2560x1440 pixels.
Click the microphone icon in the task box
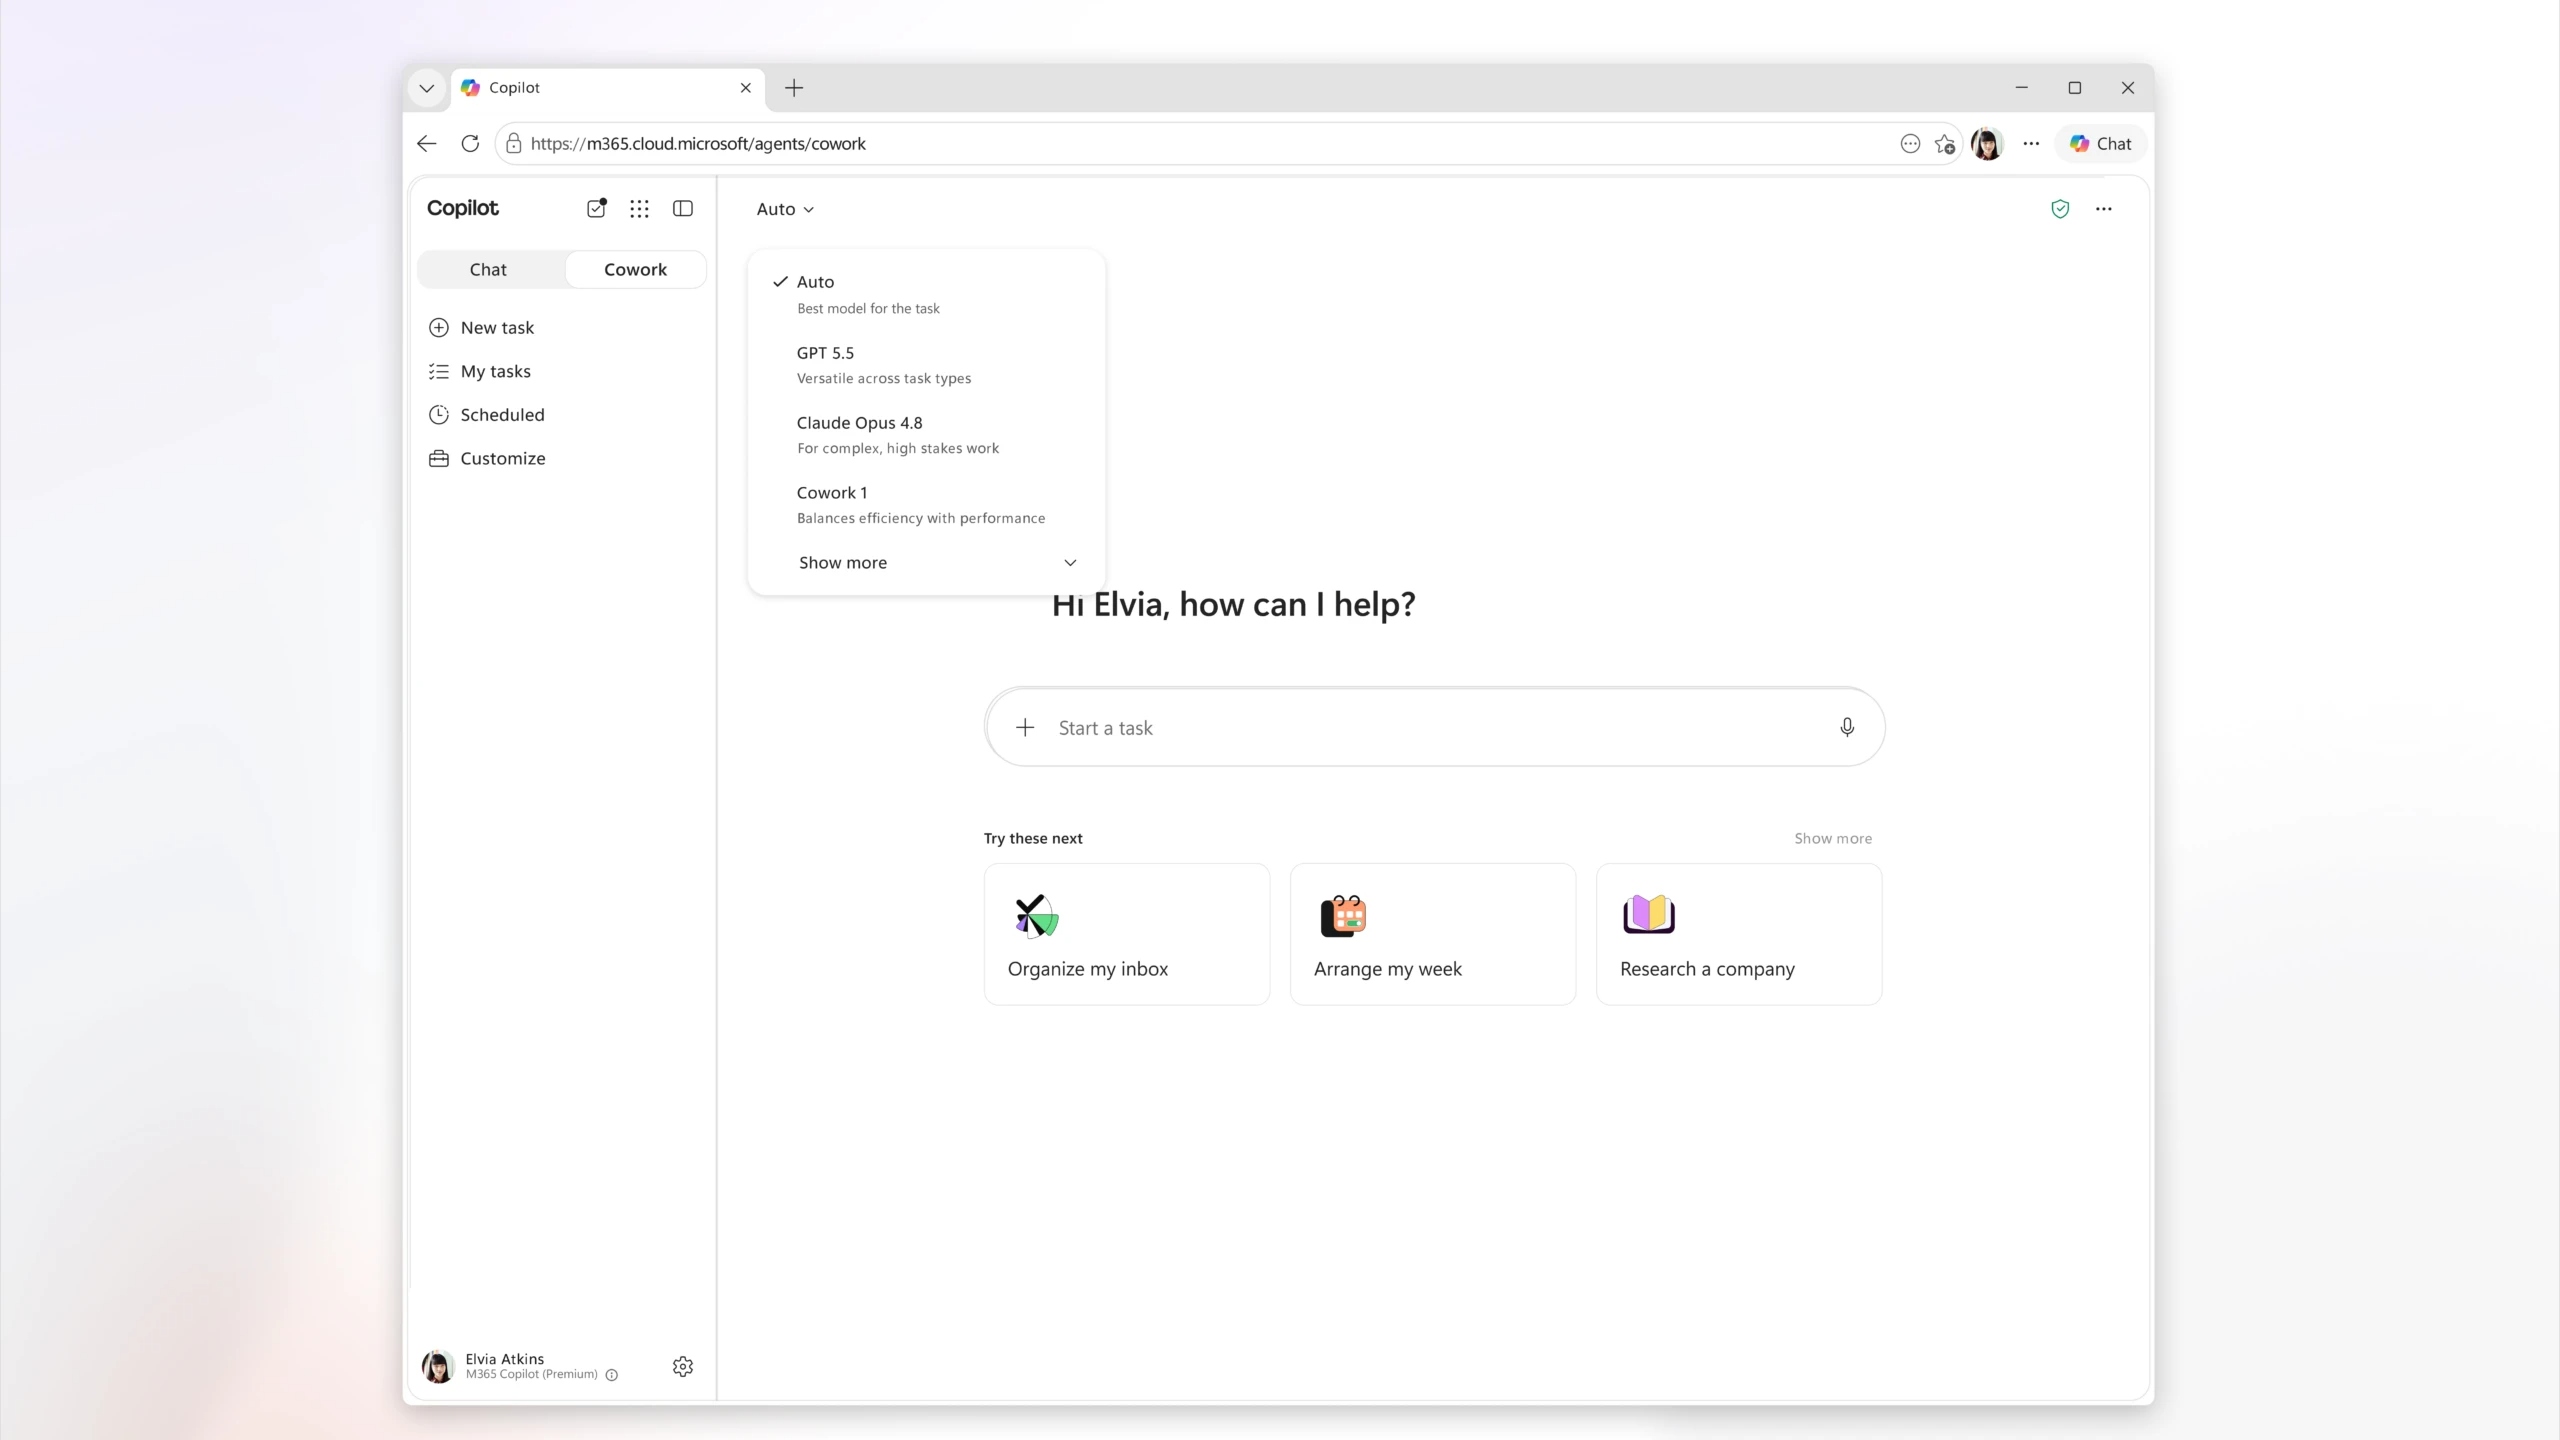(1847, 727)
